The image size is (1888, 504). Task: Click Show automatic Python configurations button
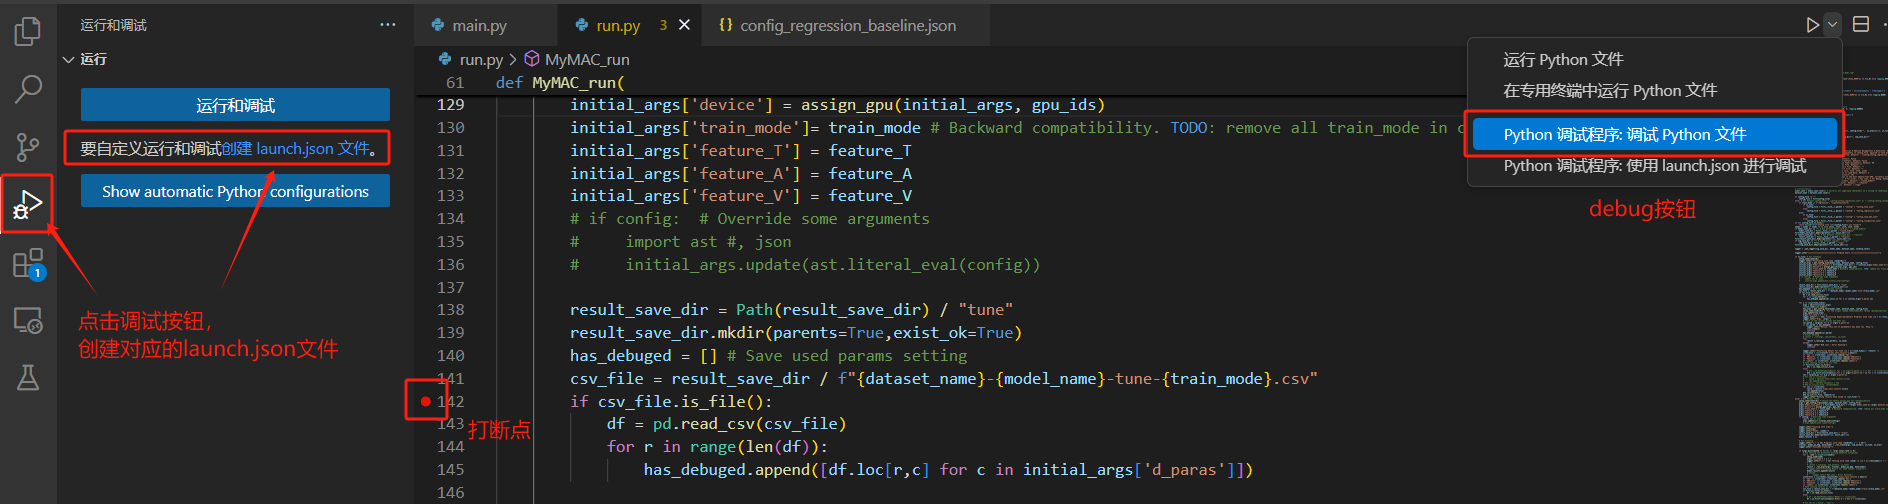[x=235, y=191]
